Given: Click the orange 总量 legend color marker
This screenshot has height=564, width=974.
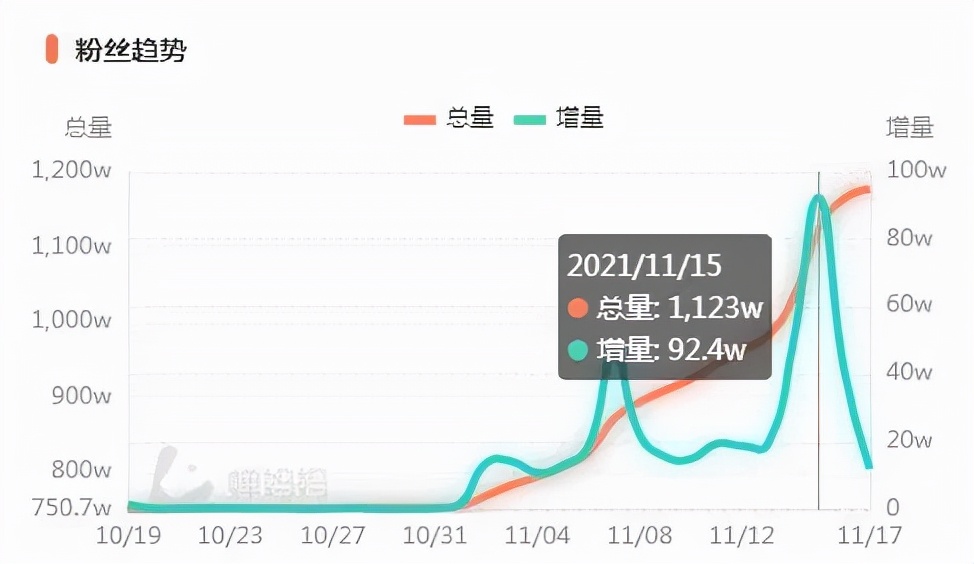Looking at the screenshot, I should (420, 119).
